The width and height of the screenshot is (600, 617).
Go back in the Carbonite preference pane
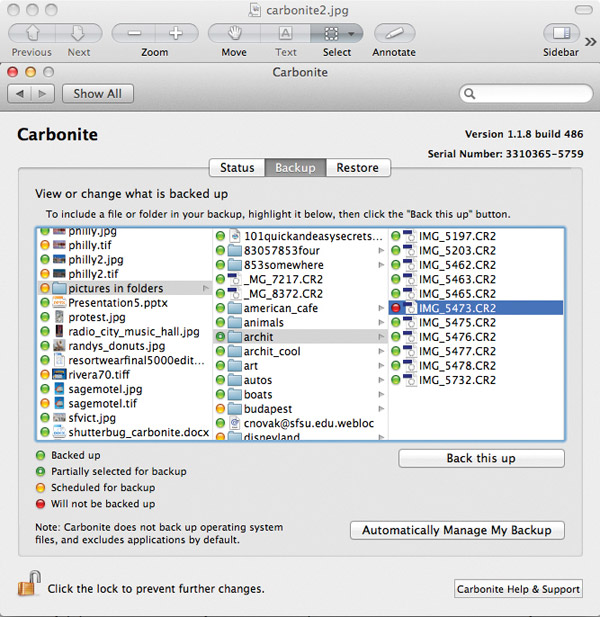tap(20, 94)
